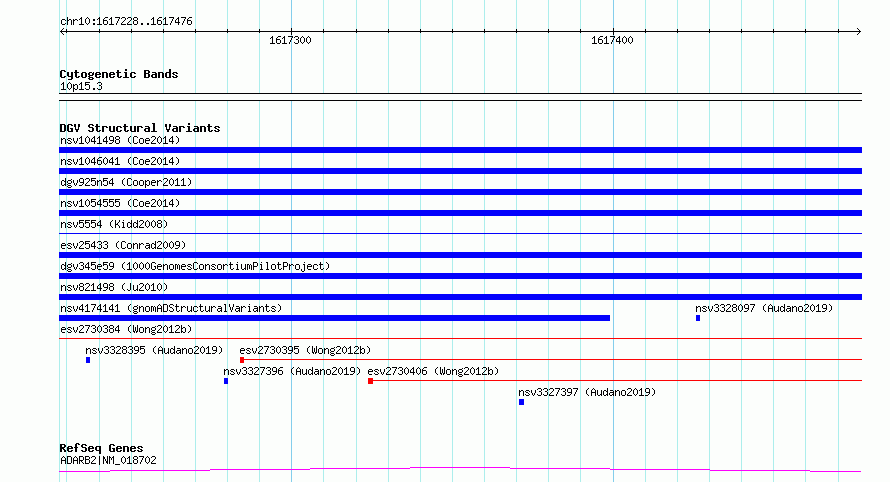
Task: Click the blue bar for dgv925n54
Action: [460, 192]
